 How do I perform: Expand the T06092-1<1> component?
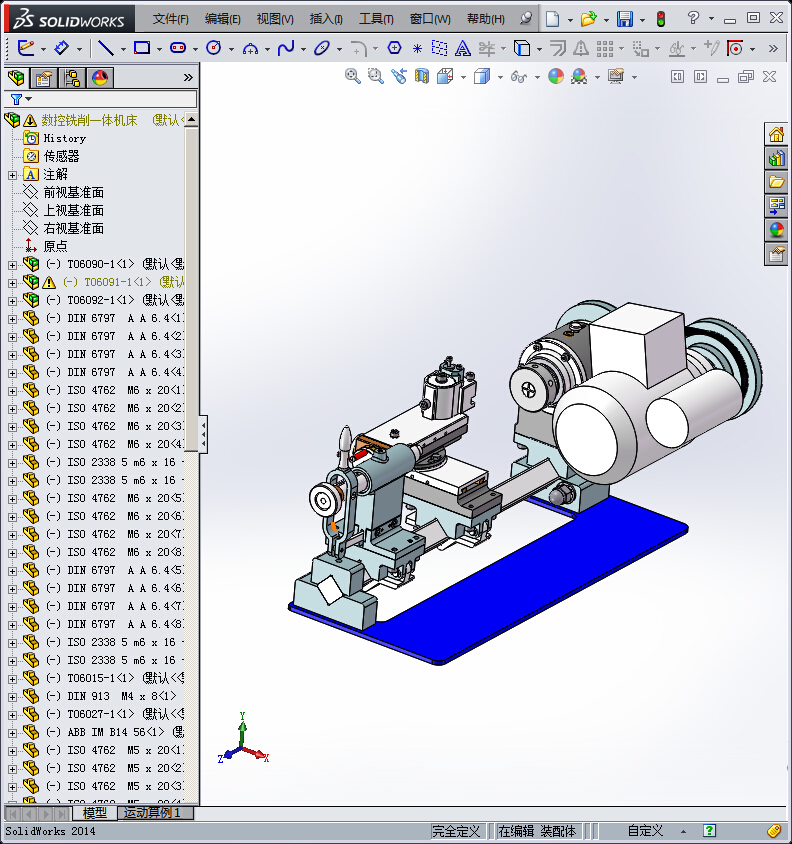(x=12, y=301)
